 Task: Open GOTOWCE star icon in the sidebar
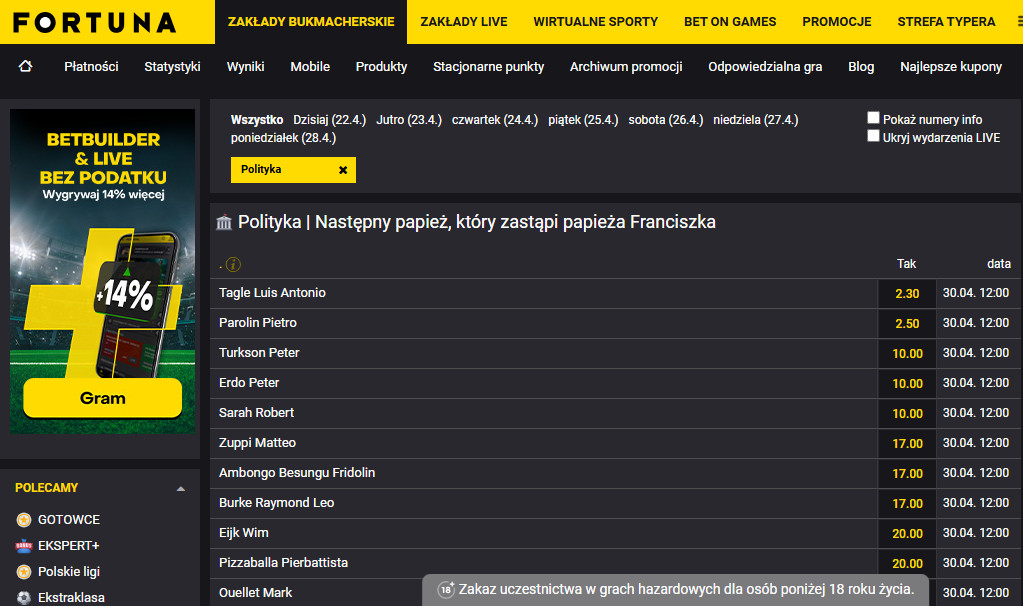pos(24,520)
